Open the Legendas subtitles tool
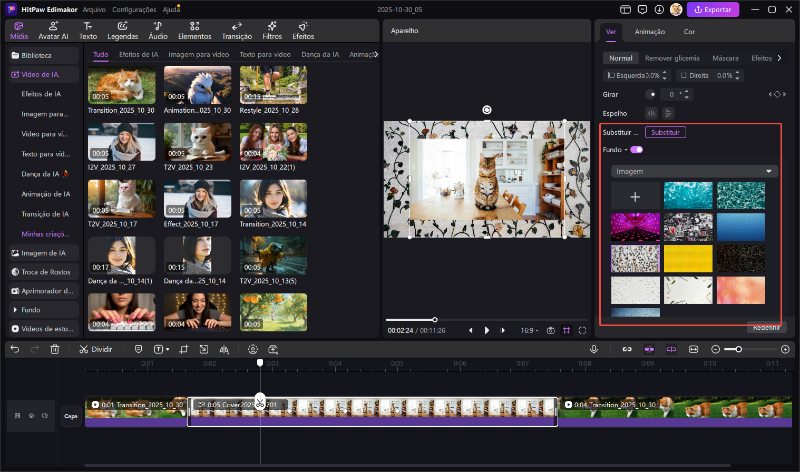Image resolution: width=800 pixels, height=472 pixels. pos(122,31)
